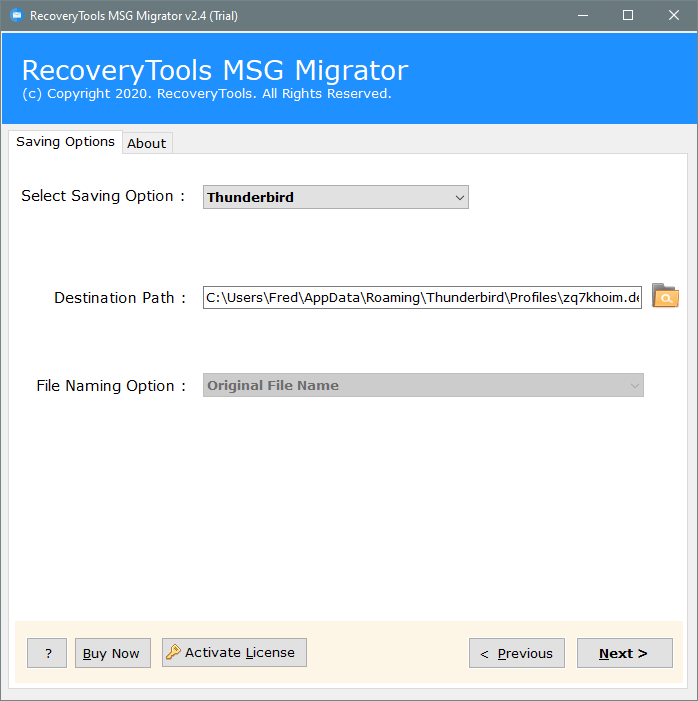Click the 'Destination Path :' label
The height and width of the screenshot is (701, 698).
[x=120, y=298]
